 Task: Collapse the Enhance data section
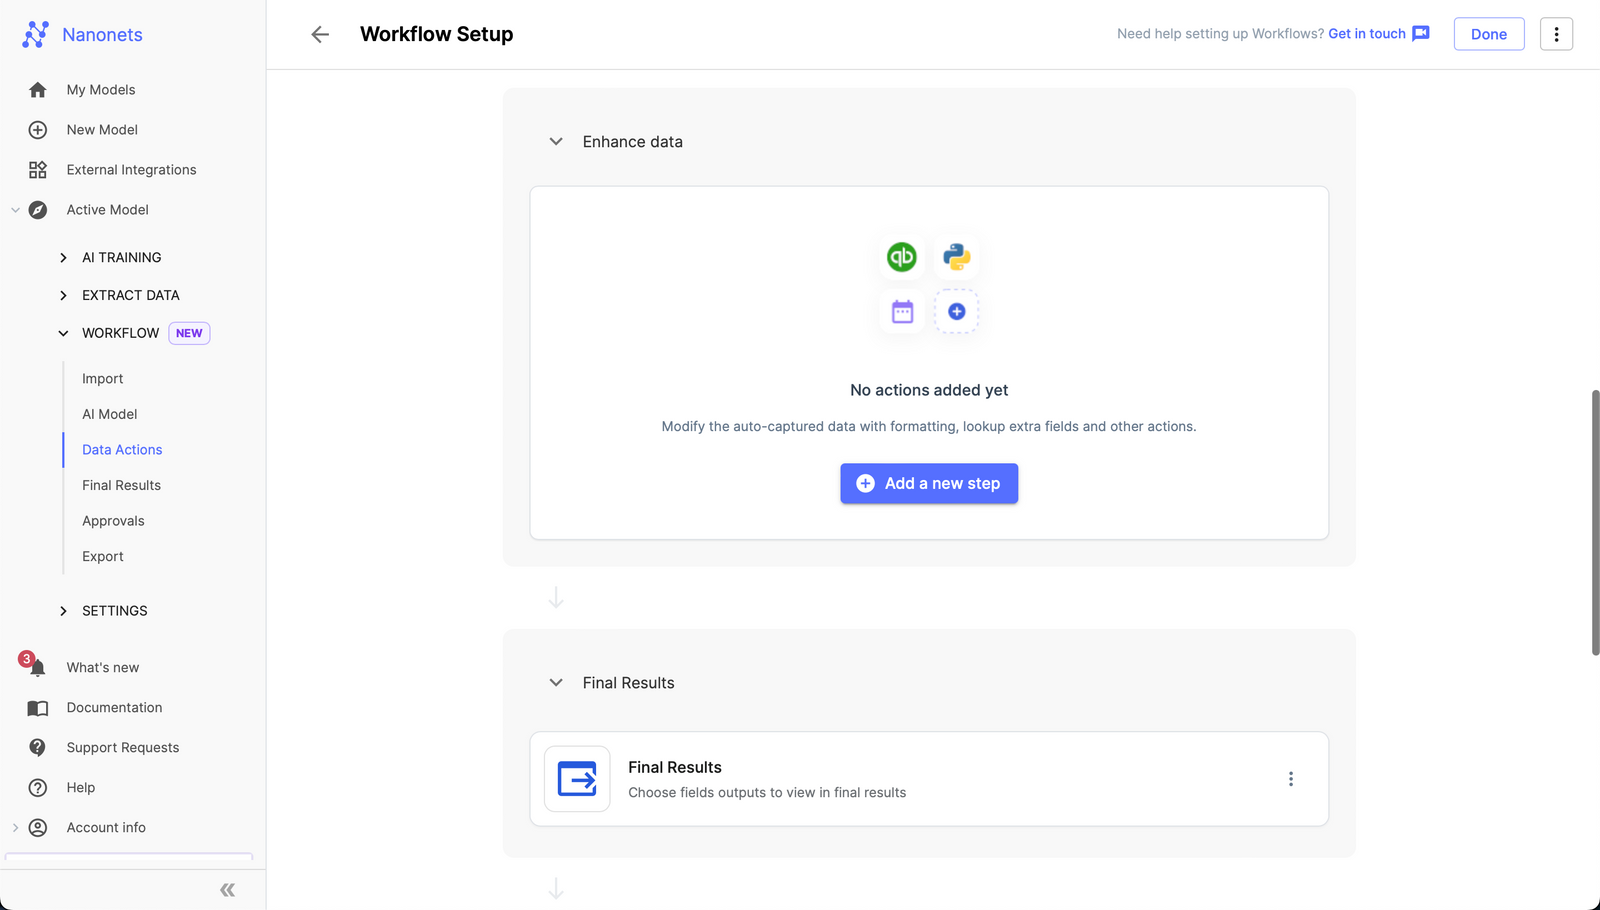pos(556,142)
